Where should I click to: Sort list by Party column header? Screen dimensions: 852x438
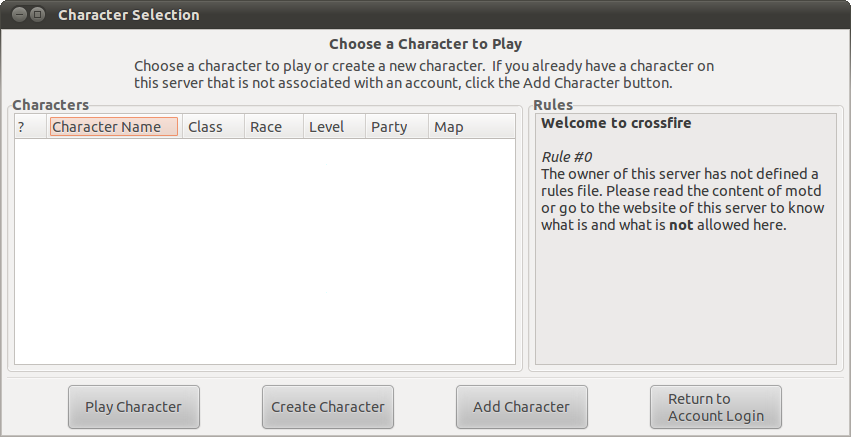click(x=397, y=127)
